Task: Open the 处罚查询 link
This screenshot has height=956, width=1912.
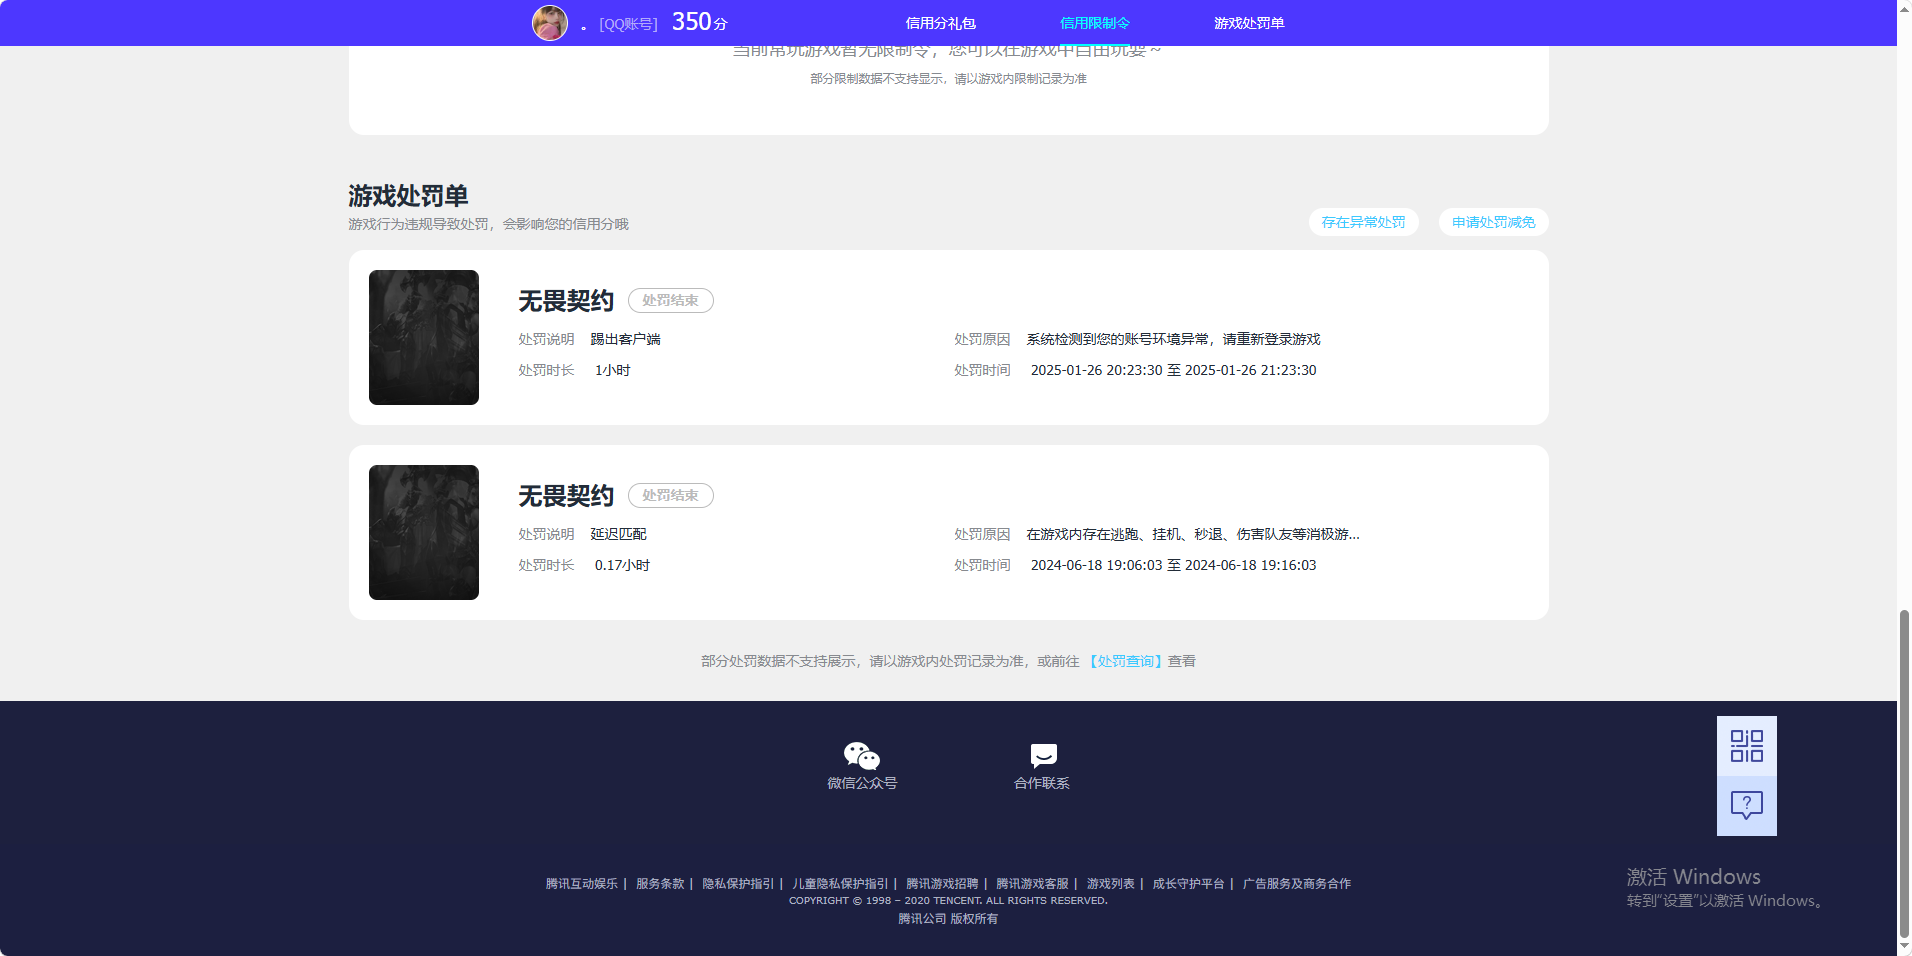Action: coord(1124,661)
